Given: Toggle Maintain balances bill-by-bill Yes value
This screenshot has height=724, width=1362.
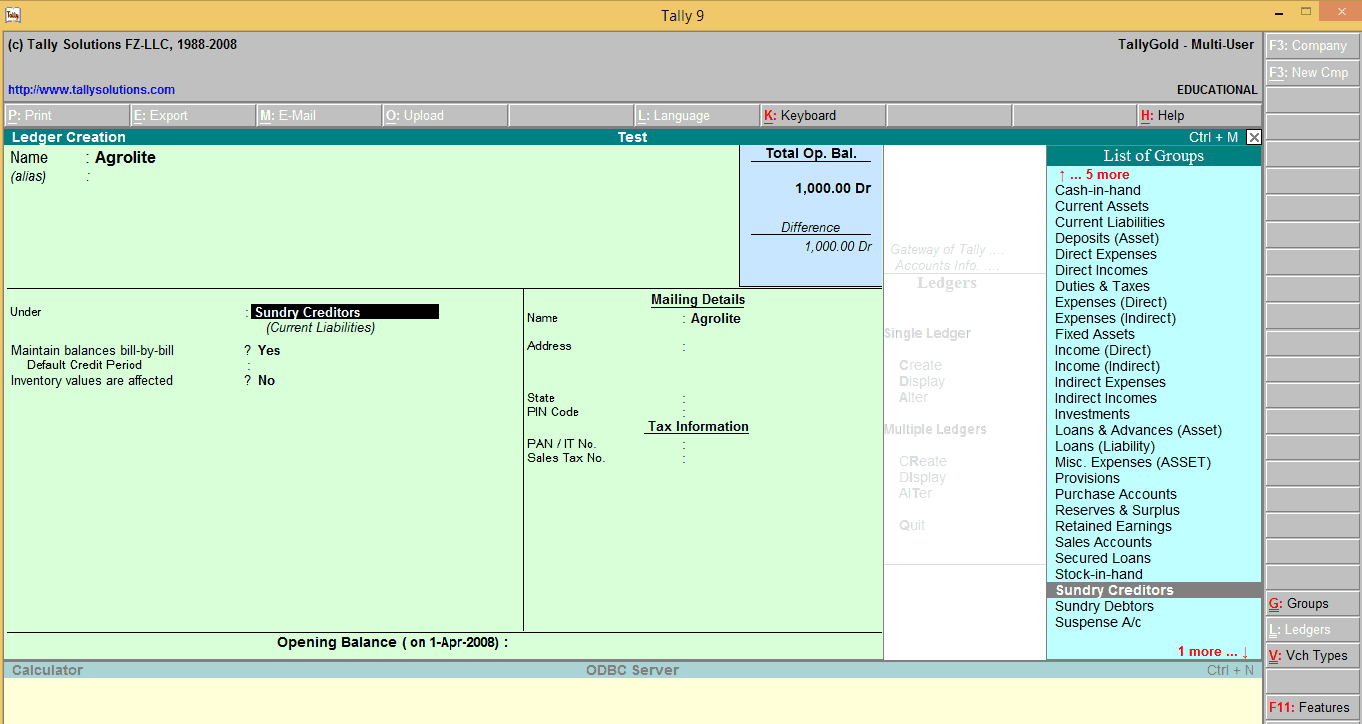Looking at the screenshot, I should tap(269, 351).
